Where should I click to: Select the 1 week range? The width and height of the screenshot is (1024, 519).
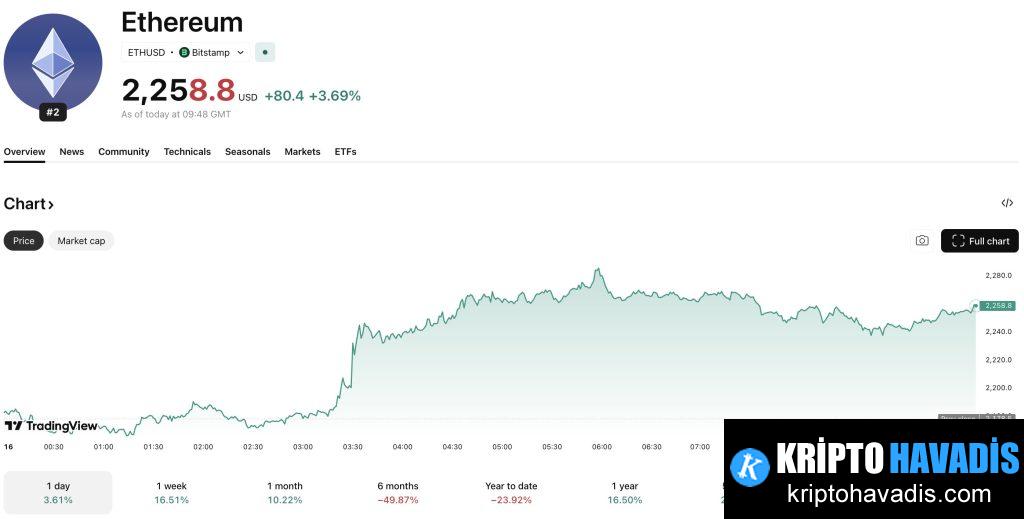pos(172,493)
